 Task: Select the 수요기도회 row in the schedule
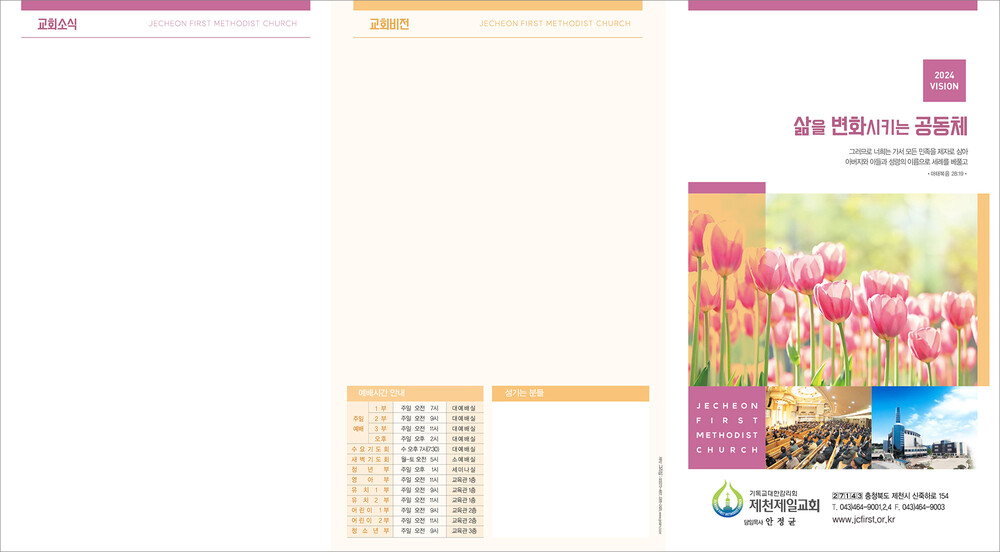pos(414,449)
